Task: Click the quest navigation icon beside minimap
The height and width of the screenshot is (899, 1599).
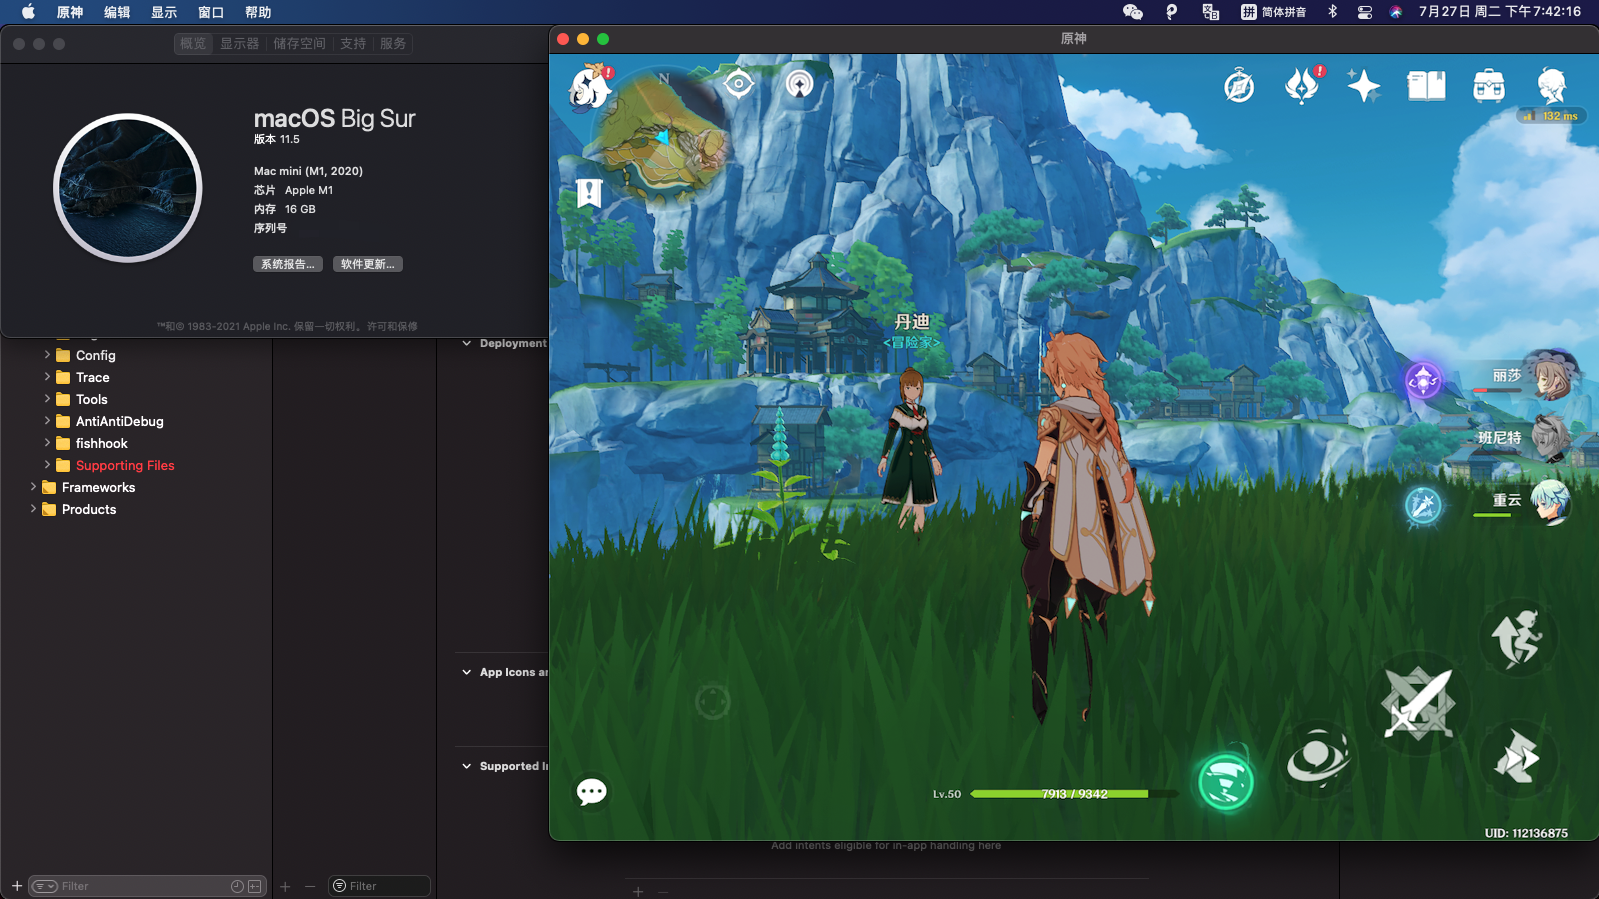Action: (x=799, y=84)
